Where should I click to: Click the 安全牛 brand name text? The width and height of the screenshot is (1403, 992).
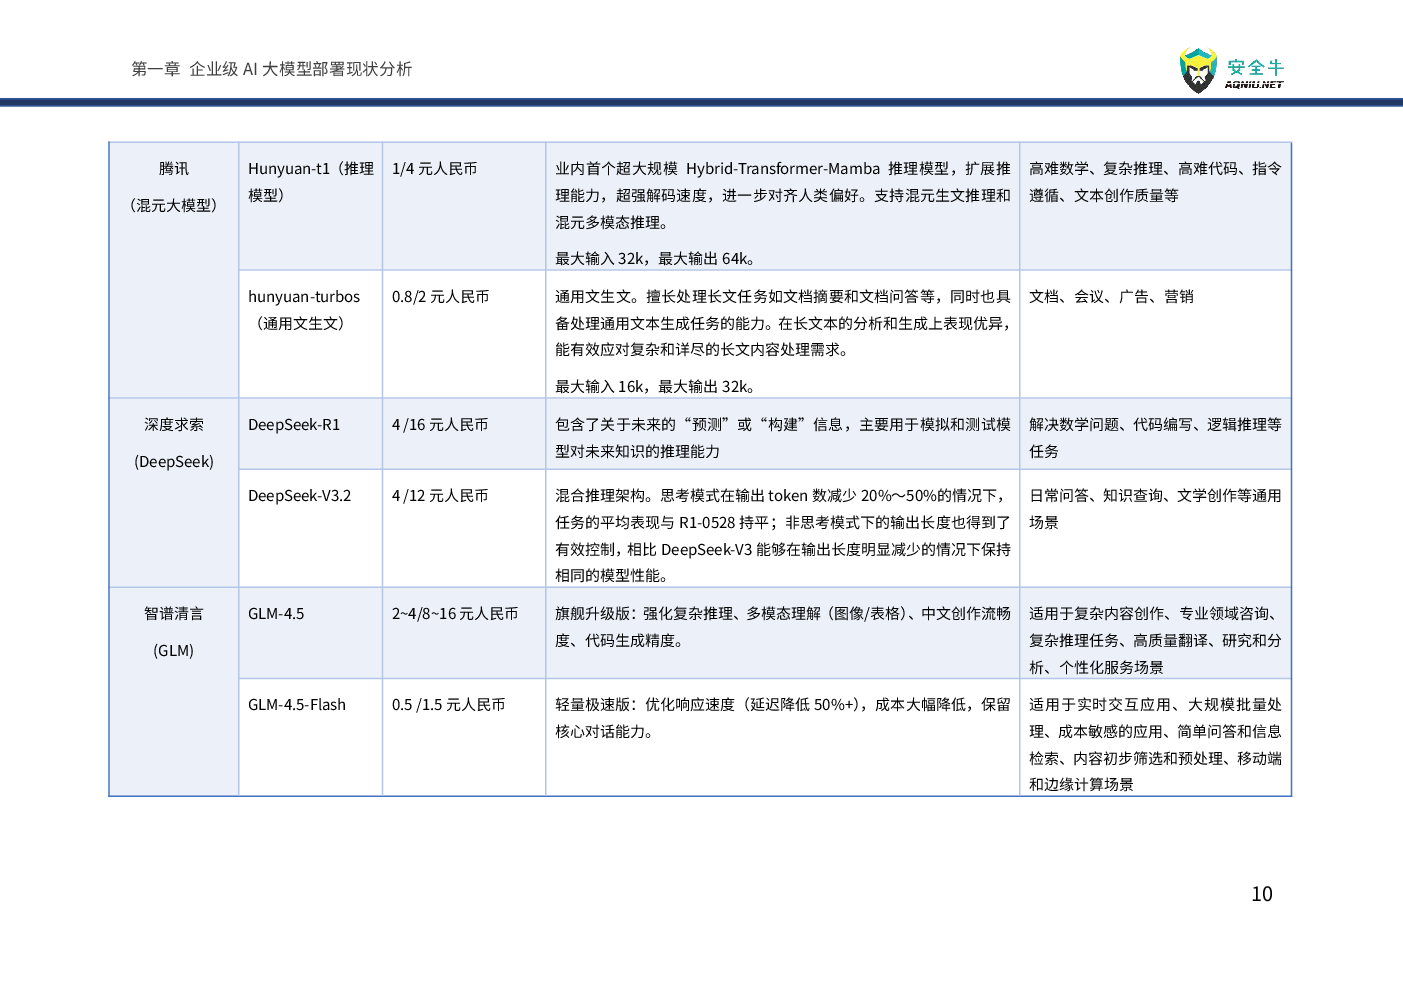(1255, 68)
